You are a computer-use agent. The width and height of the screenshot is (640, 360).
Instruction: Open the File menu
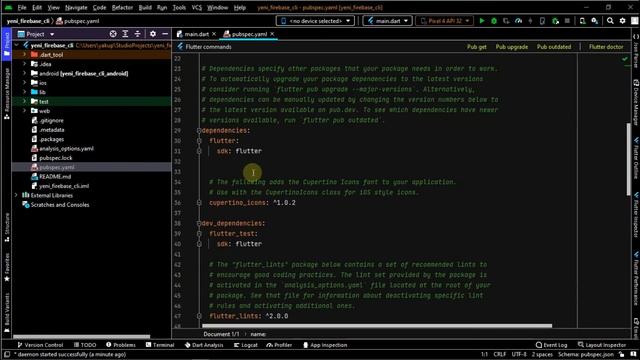(x=22, y=7)
